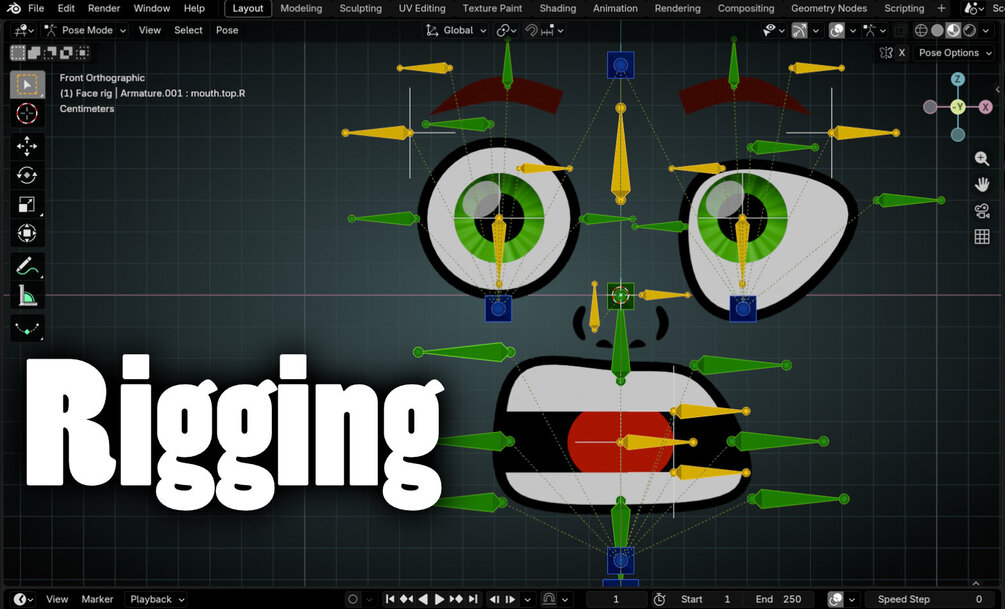Jump to the last frame
The width and height of the screenshot is (1005, 609).
(x=473, y=599)
